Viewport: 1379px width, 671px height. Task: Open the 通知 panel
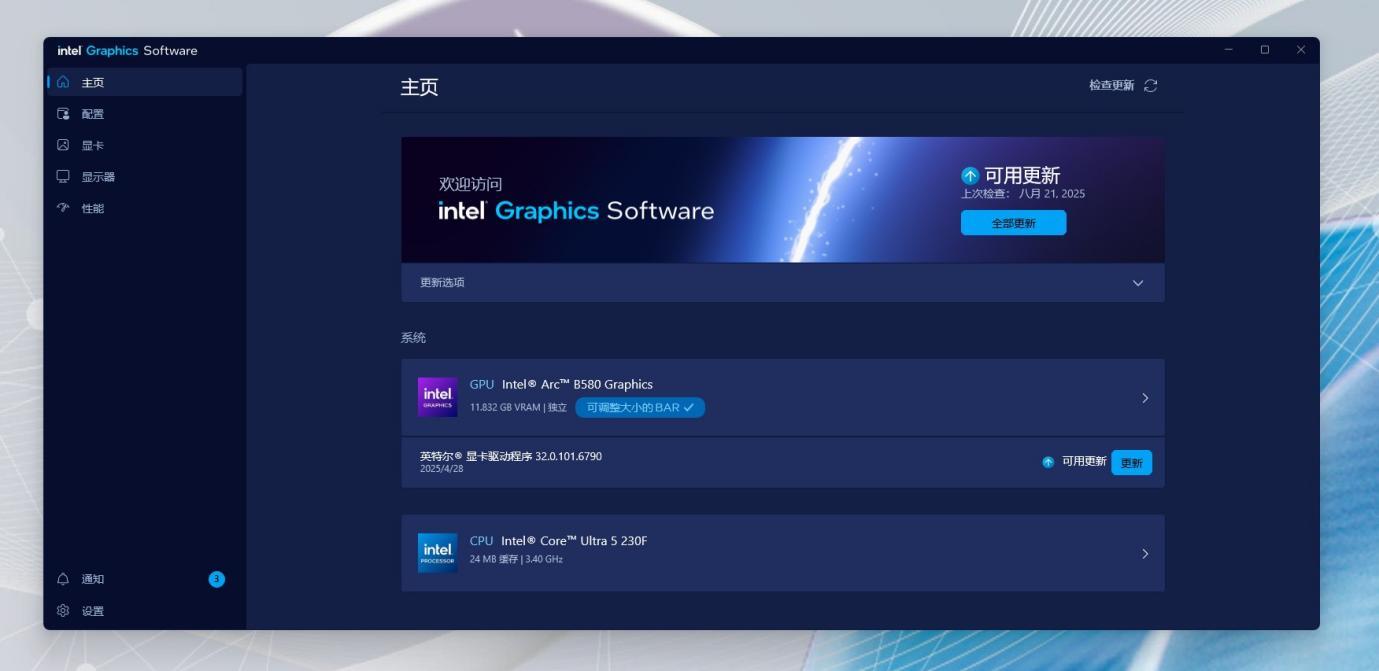click(x=145, y=579)
